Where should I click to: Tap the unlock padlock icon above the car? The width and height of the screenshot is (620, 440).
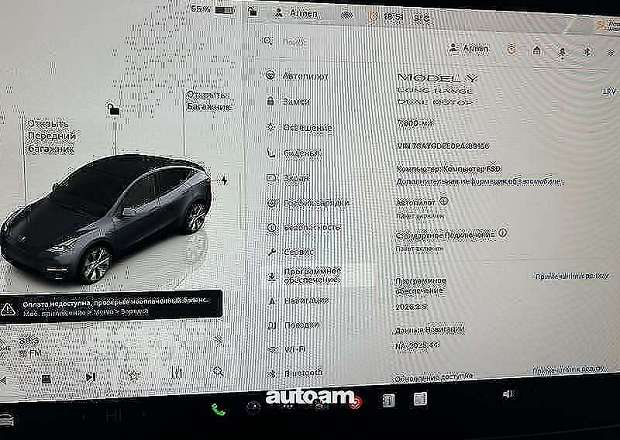[x=113, y=109]
